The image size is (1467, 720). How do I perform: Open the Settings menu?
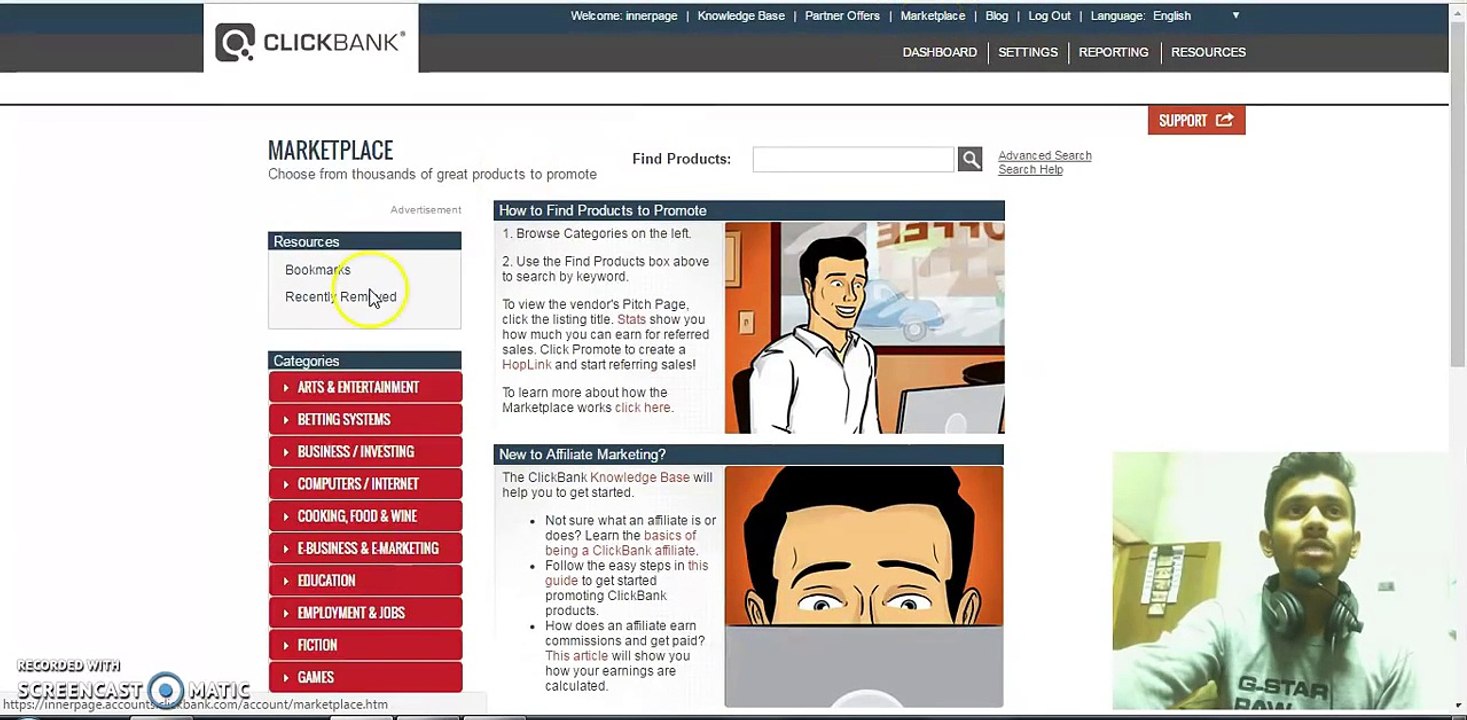click(x=1027, y=52)
